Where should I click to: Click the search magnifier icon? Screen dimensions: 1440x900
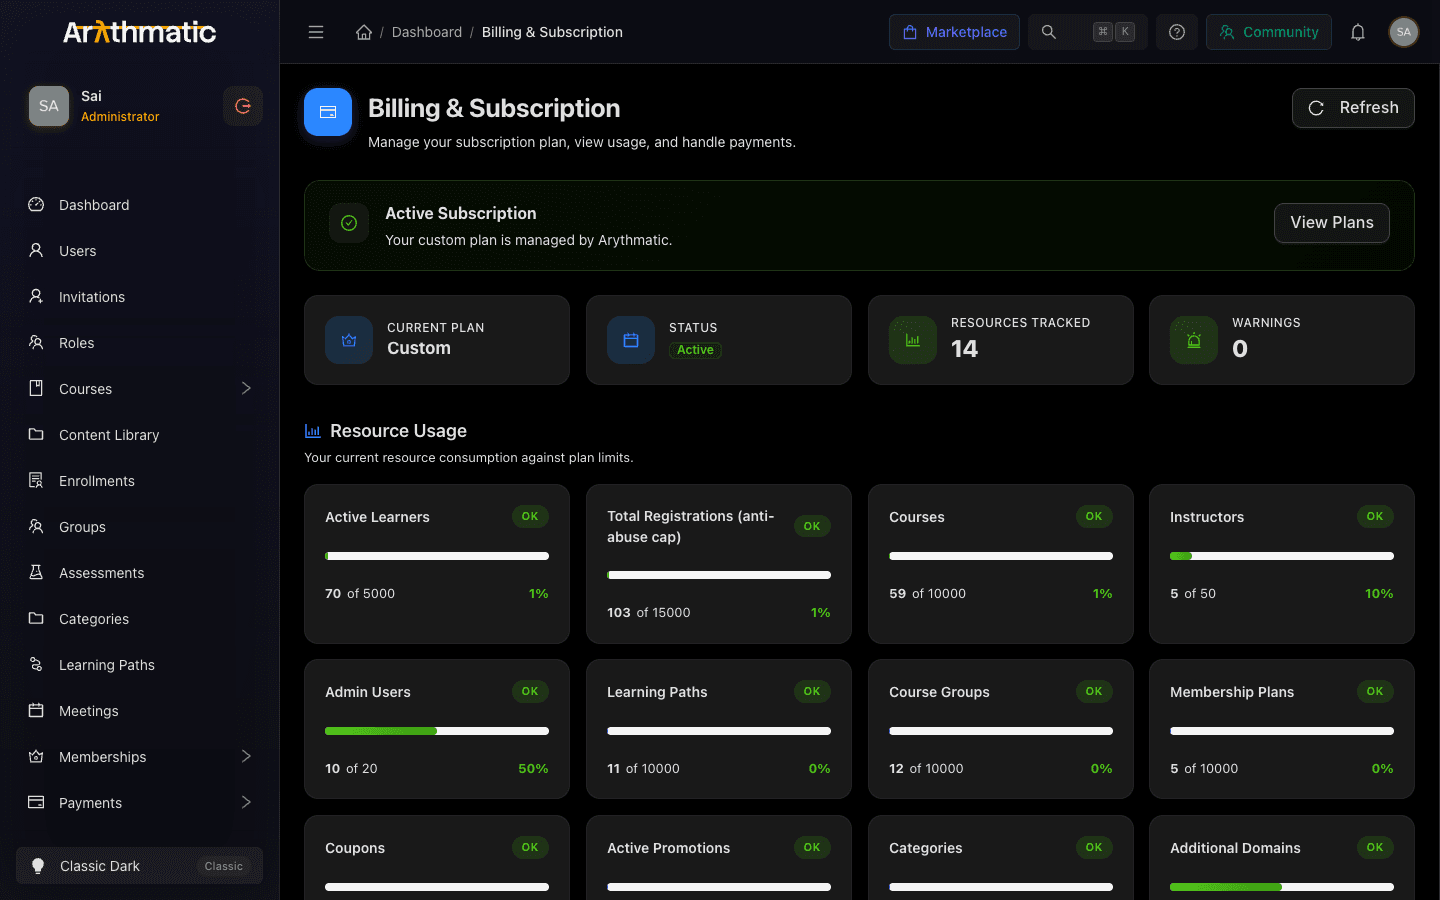point(1049,32)
